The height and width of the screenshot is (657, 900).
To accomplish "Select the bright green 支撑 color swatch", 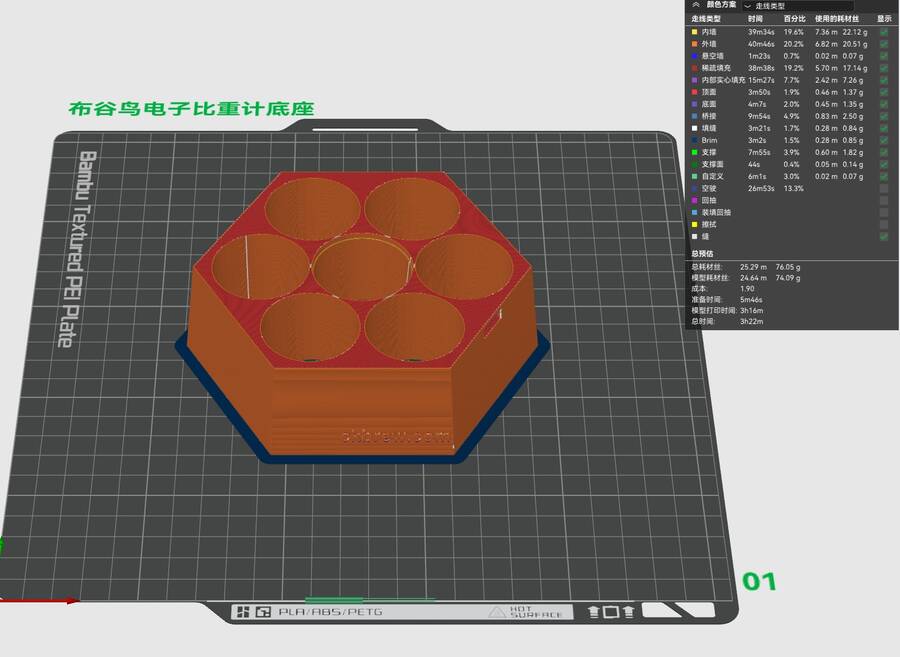I will coord(694,152).
